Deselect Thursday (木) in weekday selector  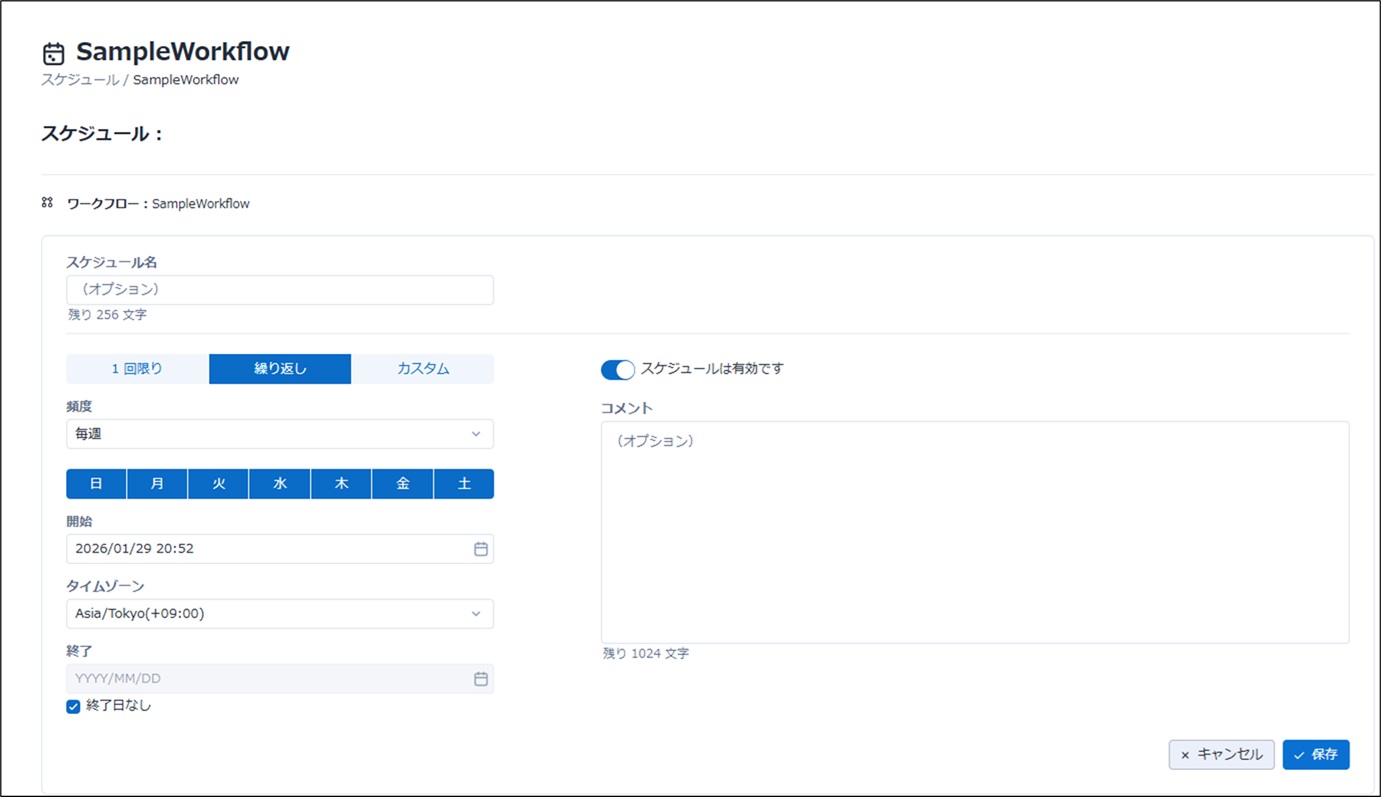341,484
